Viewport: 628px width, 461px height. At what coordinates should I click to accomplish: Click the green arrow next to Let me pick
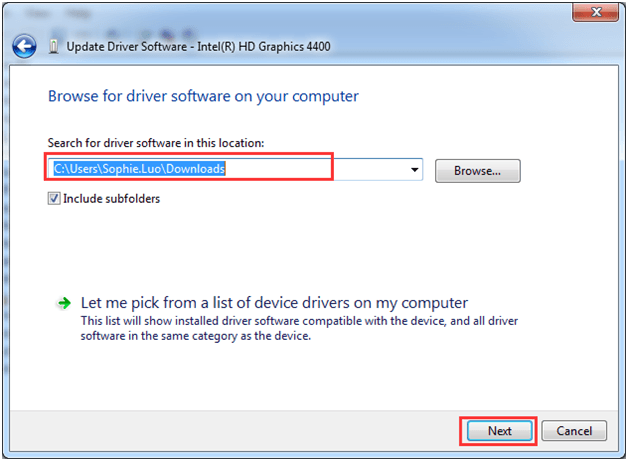64,303
